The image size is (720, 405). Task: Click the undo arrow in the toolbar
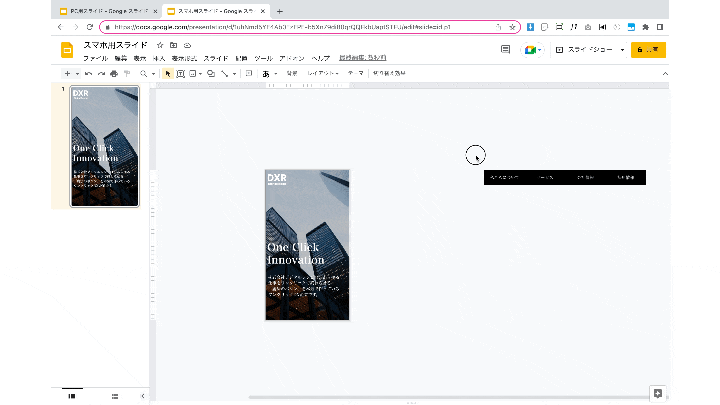coord(88,74)
